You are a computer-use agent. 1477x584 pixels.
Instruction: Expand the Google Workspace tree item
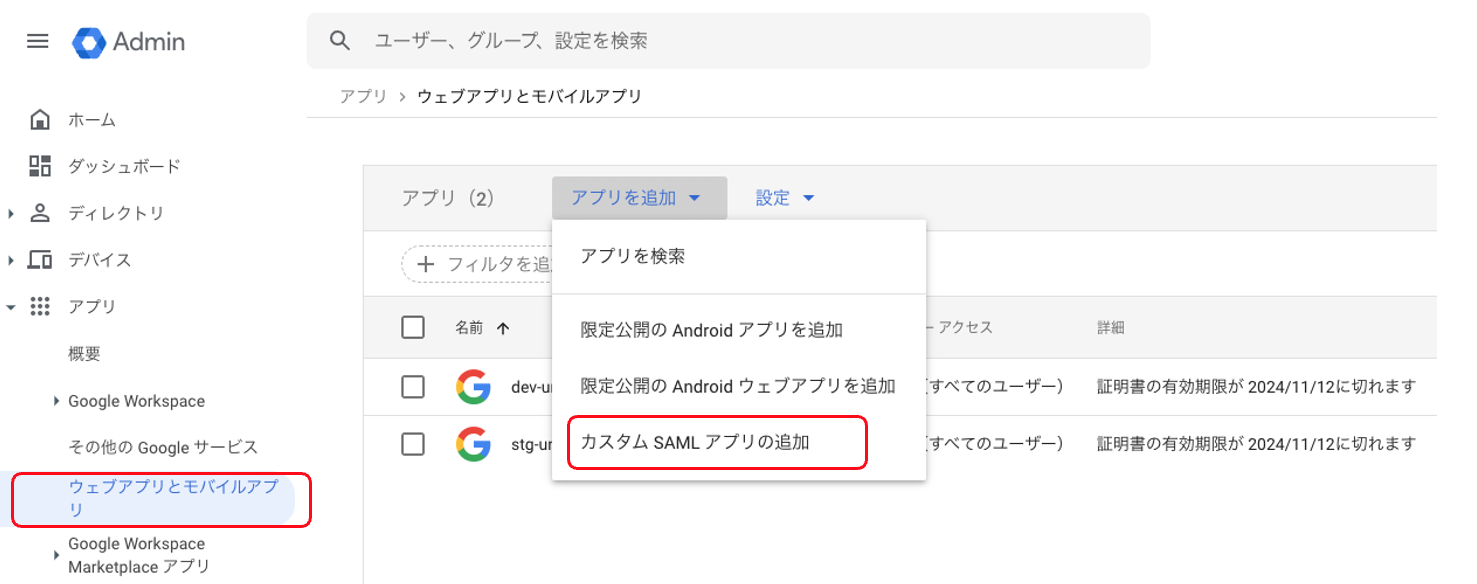coord(56,401)
